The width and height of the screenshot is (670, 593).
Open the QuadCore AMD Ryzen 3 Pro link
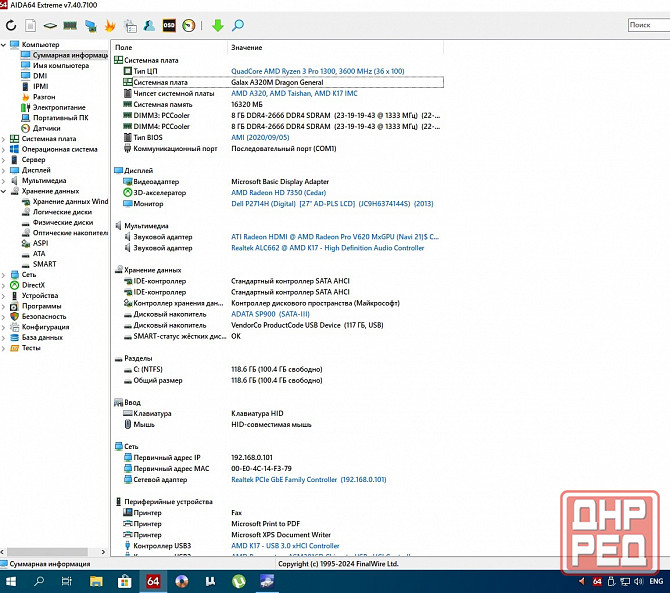pyautogui.click(x=317, y=71)
